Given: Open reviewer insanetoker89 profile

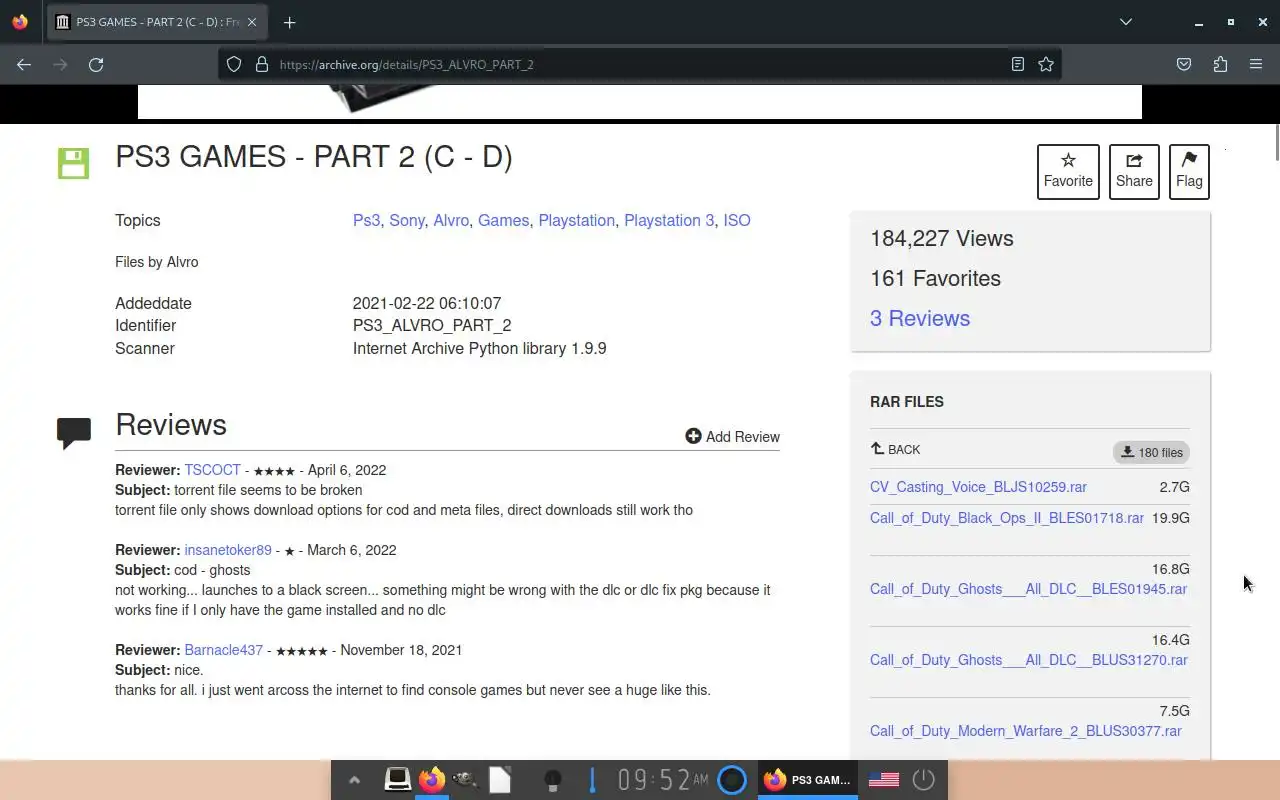Looking at the screenshot, I should pyautogui.click(x=228, y=550).
